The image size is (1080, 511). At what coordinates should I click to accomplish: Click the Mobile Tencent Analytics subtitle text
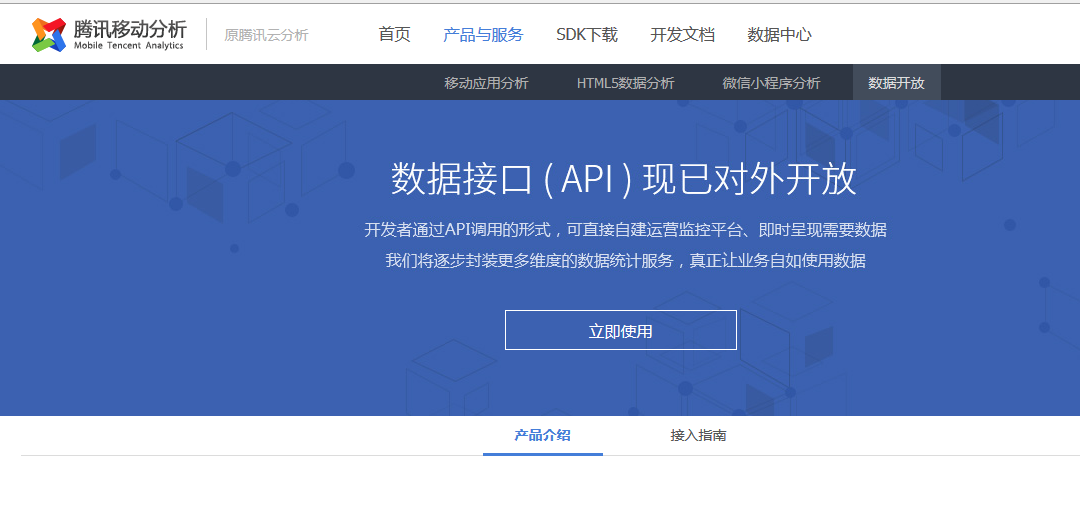point(129,45)
